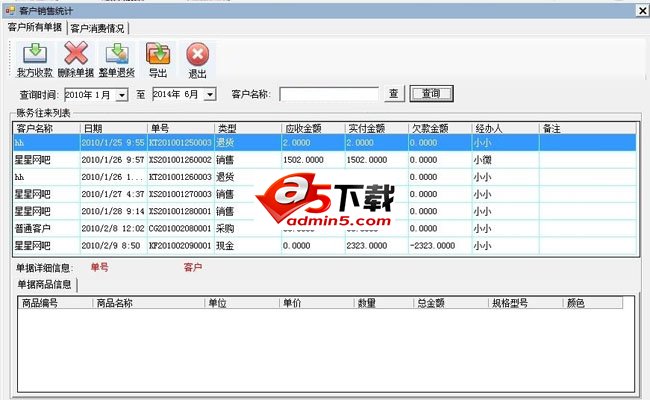
Task: Select row with order XF201002090001
Action: click(x=325, y=246)
